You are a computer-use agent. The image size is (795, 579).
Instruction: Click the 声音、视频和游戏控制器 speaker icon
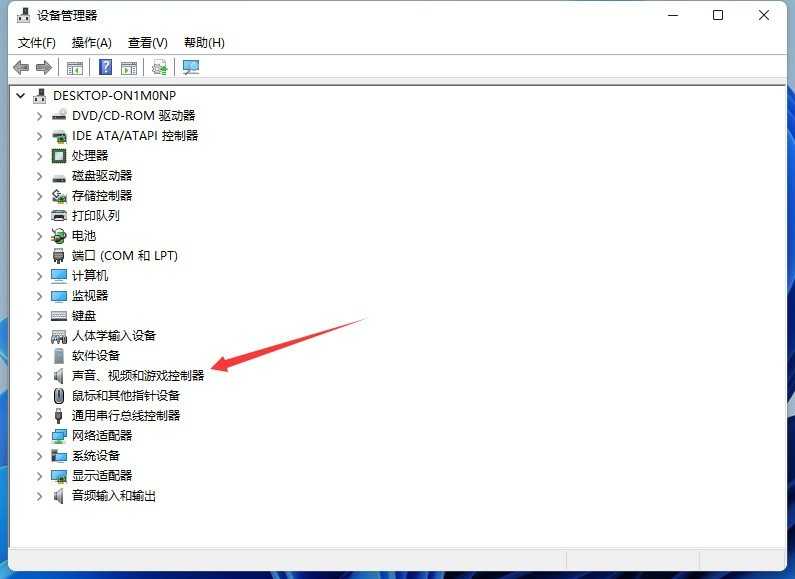59,376
